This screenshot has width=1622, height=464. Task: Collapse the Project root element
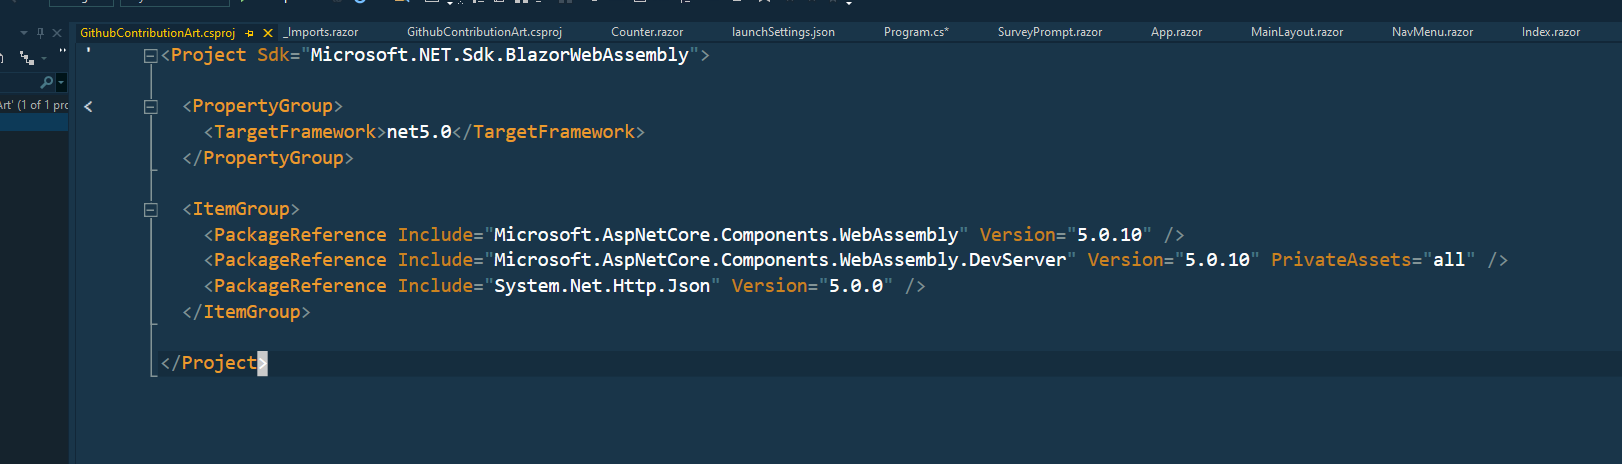click(x=150, y=56)
